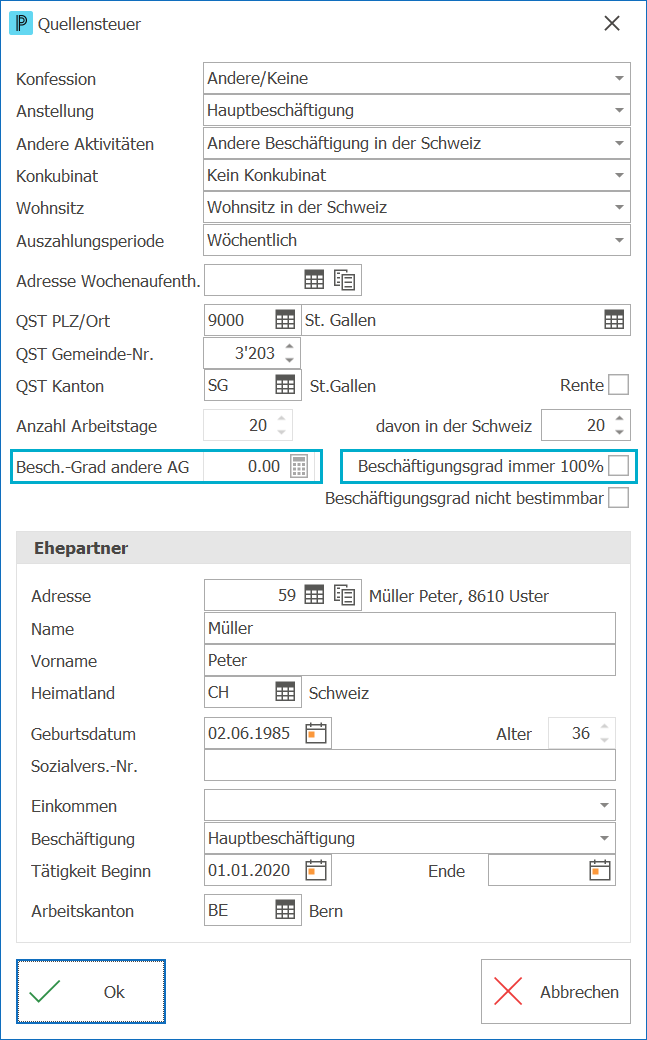Toggle the Rente checkbox
Screen dimensions: 647x1040
coord(618,385)
